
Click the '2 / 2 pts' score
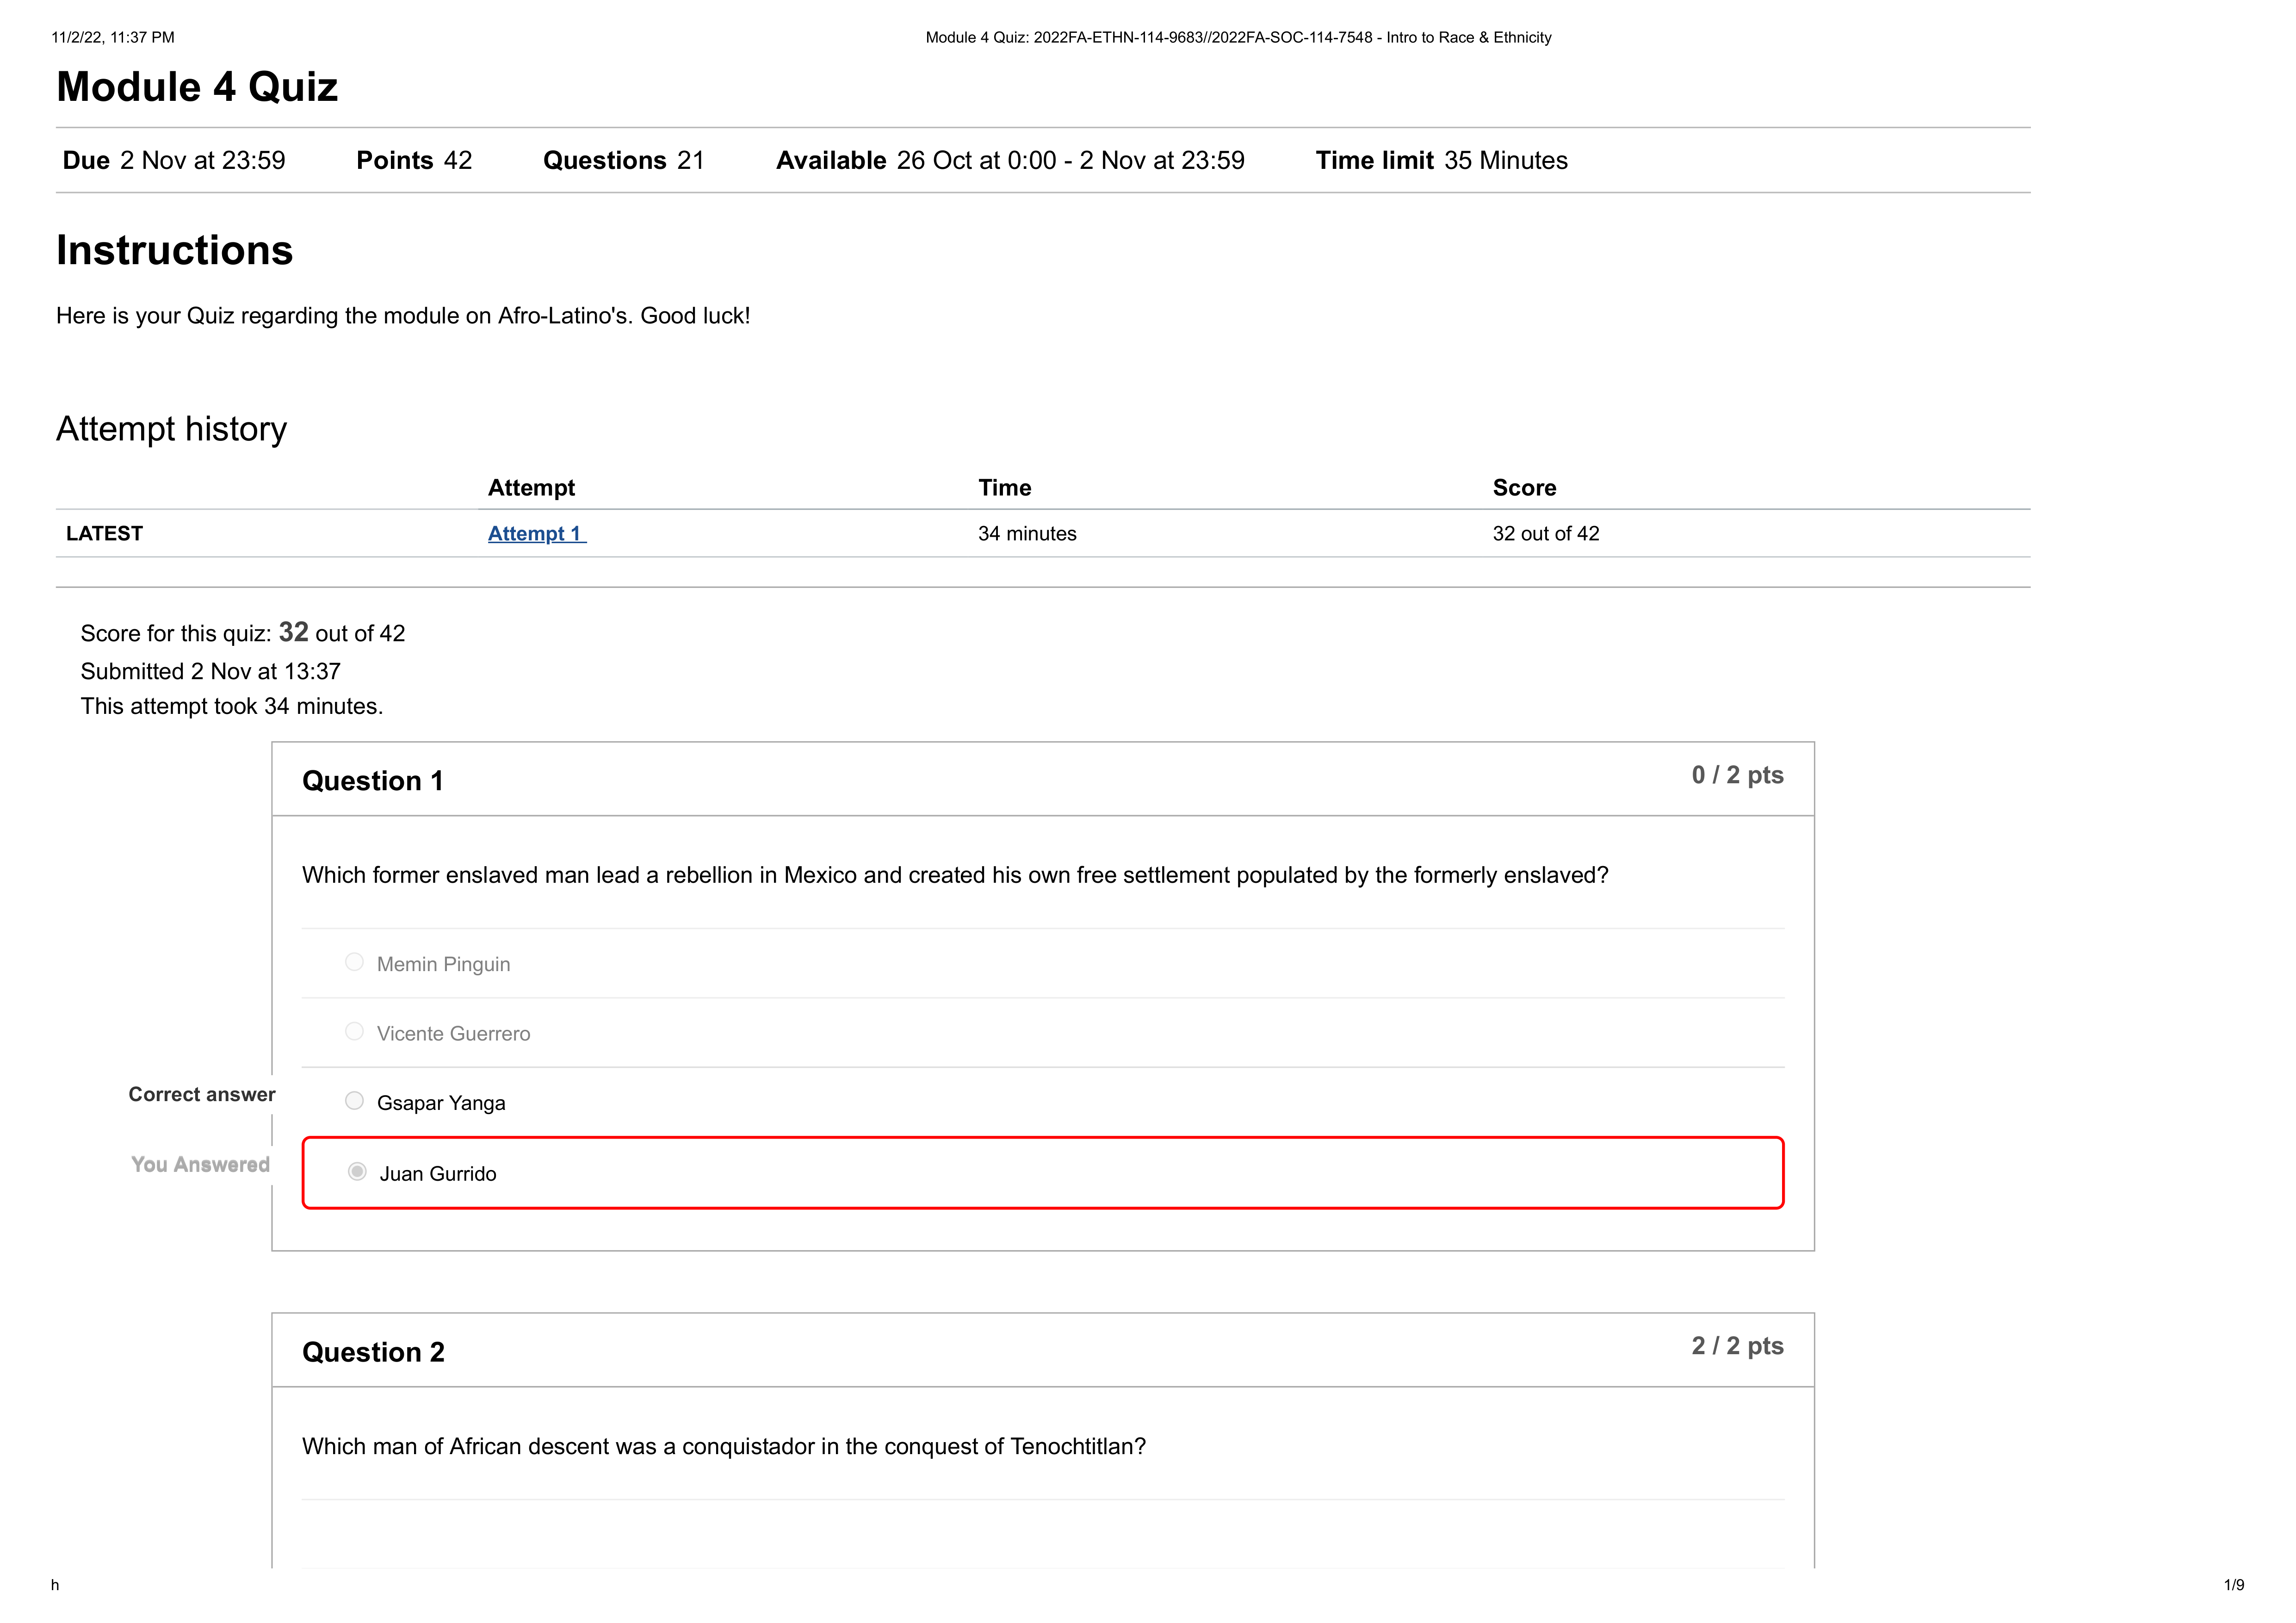1737,1346
